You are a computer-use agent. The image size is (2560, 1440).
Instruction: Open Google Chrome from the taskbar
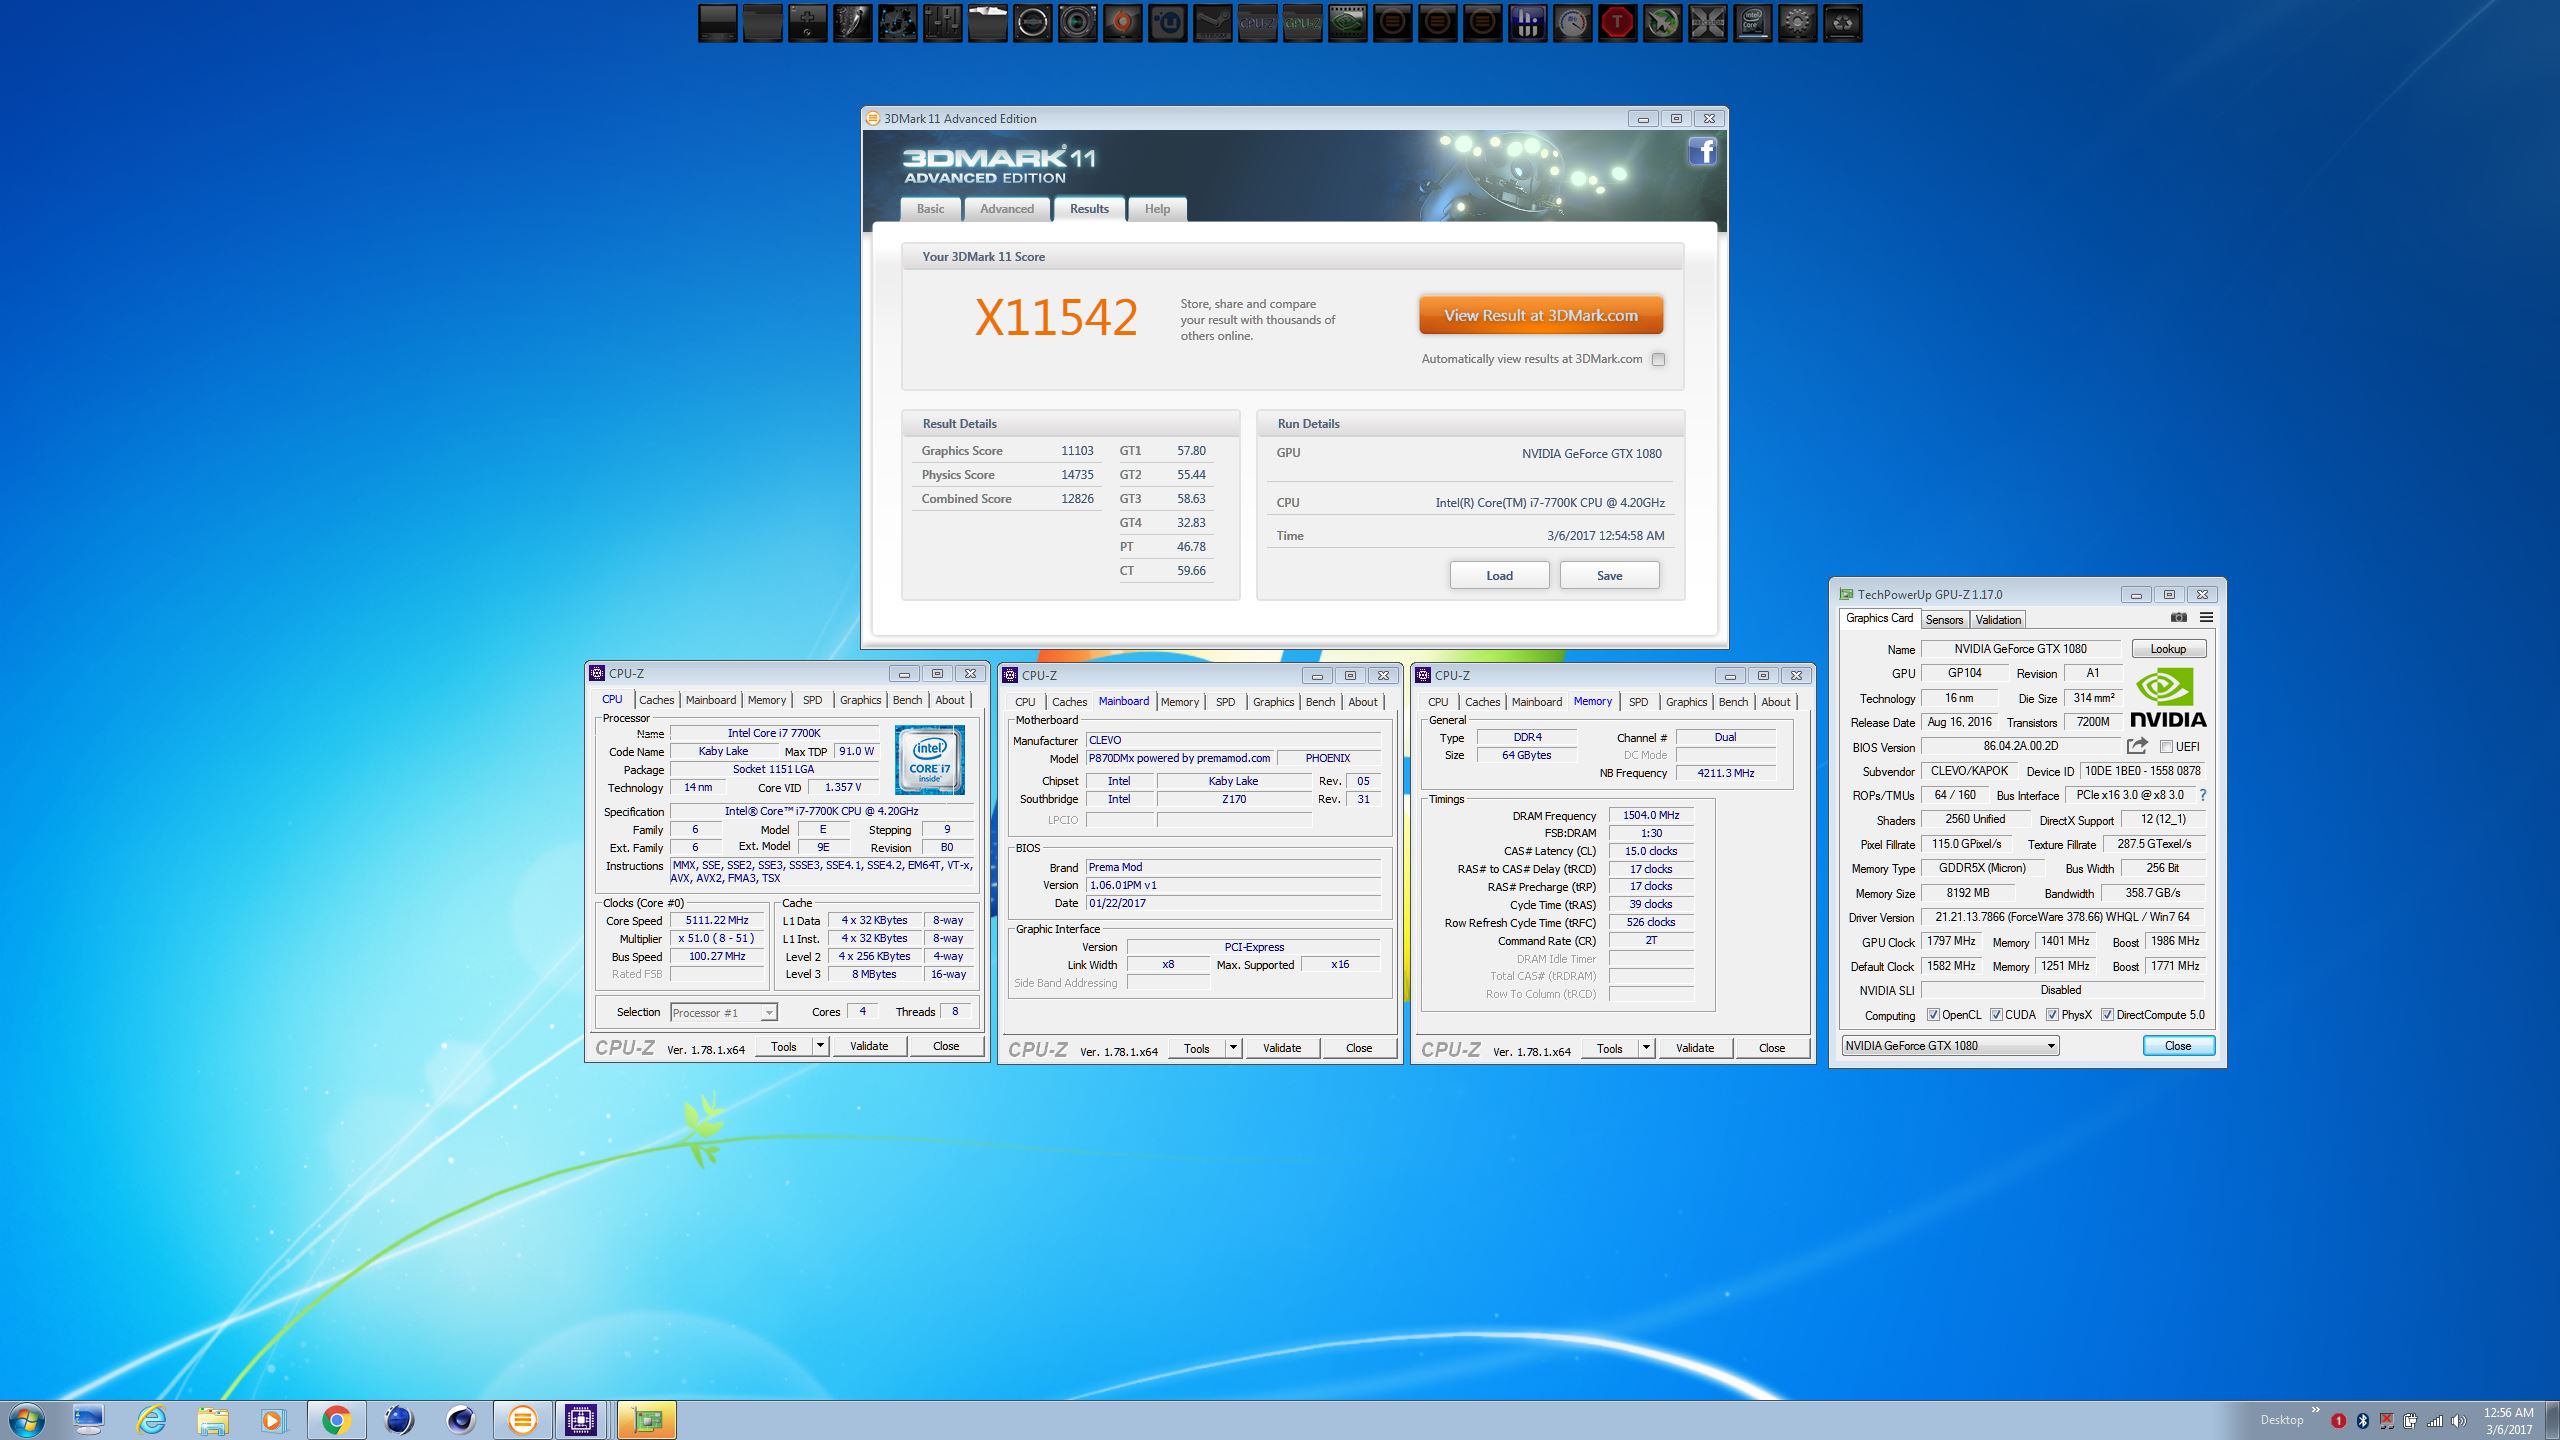pyautogui.click(x=336, y=1419)
